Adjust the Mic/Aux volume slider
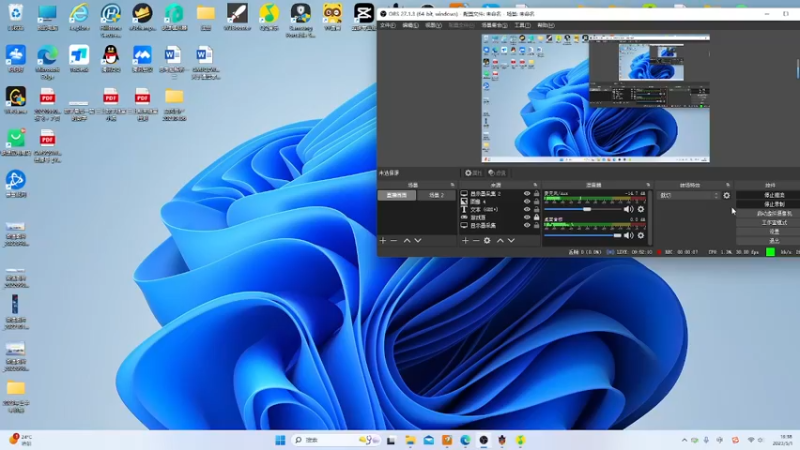The height and width of the screenshot is (450, 800). 583,209
